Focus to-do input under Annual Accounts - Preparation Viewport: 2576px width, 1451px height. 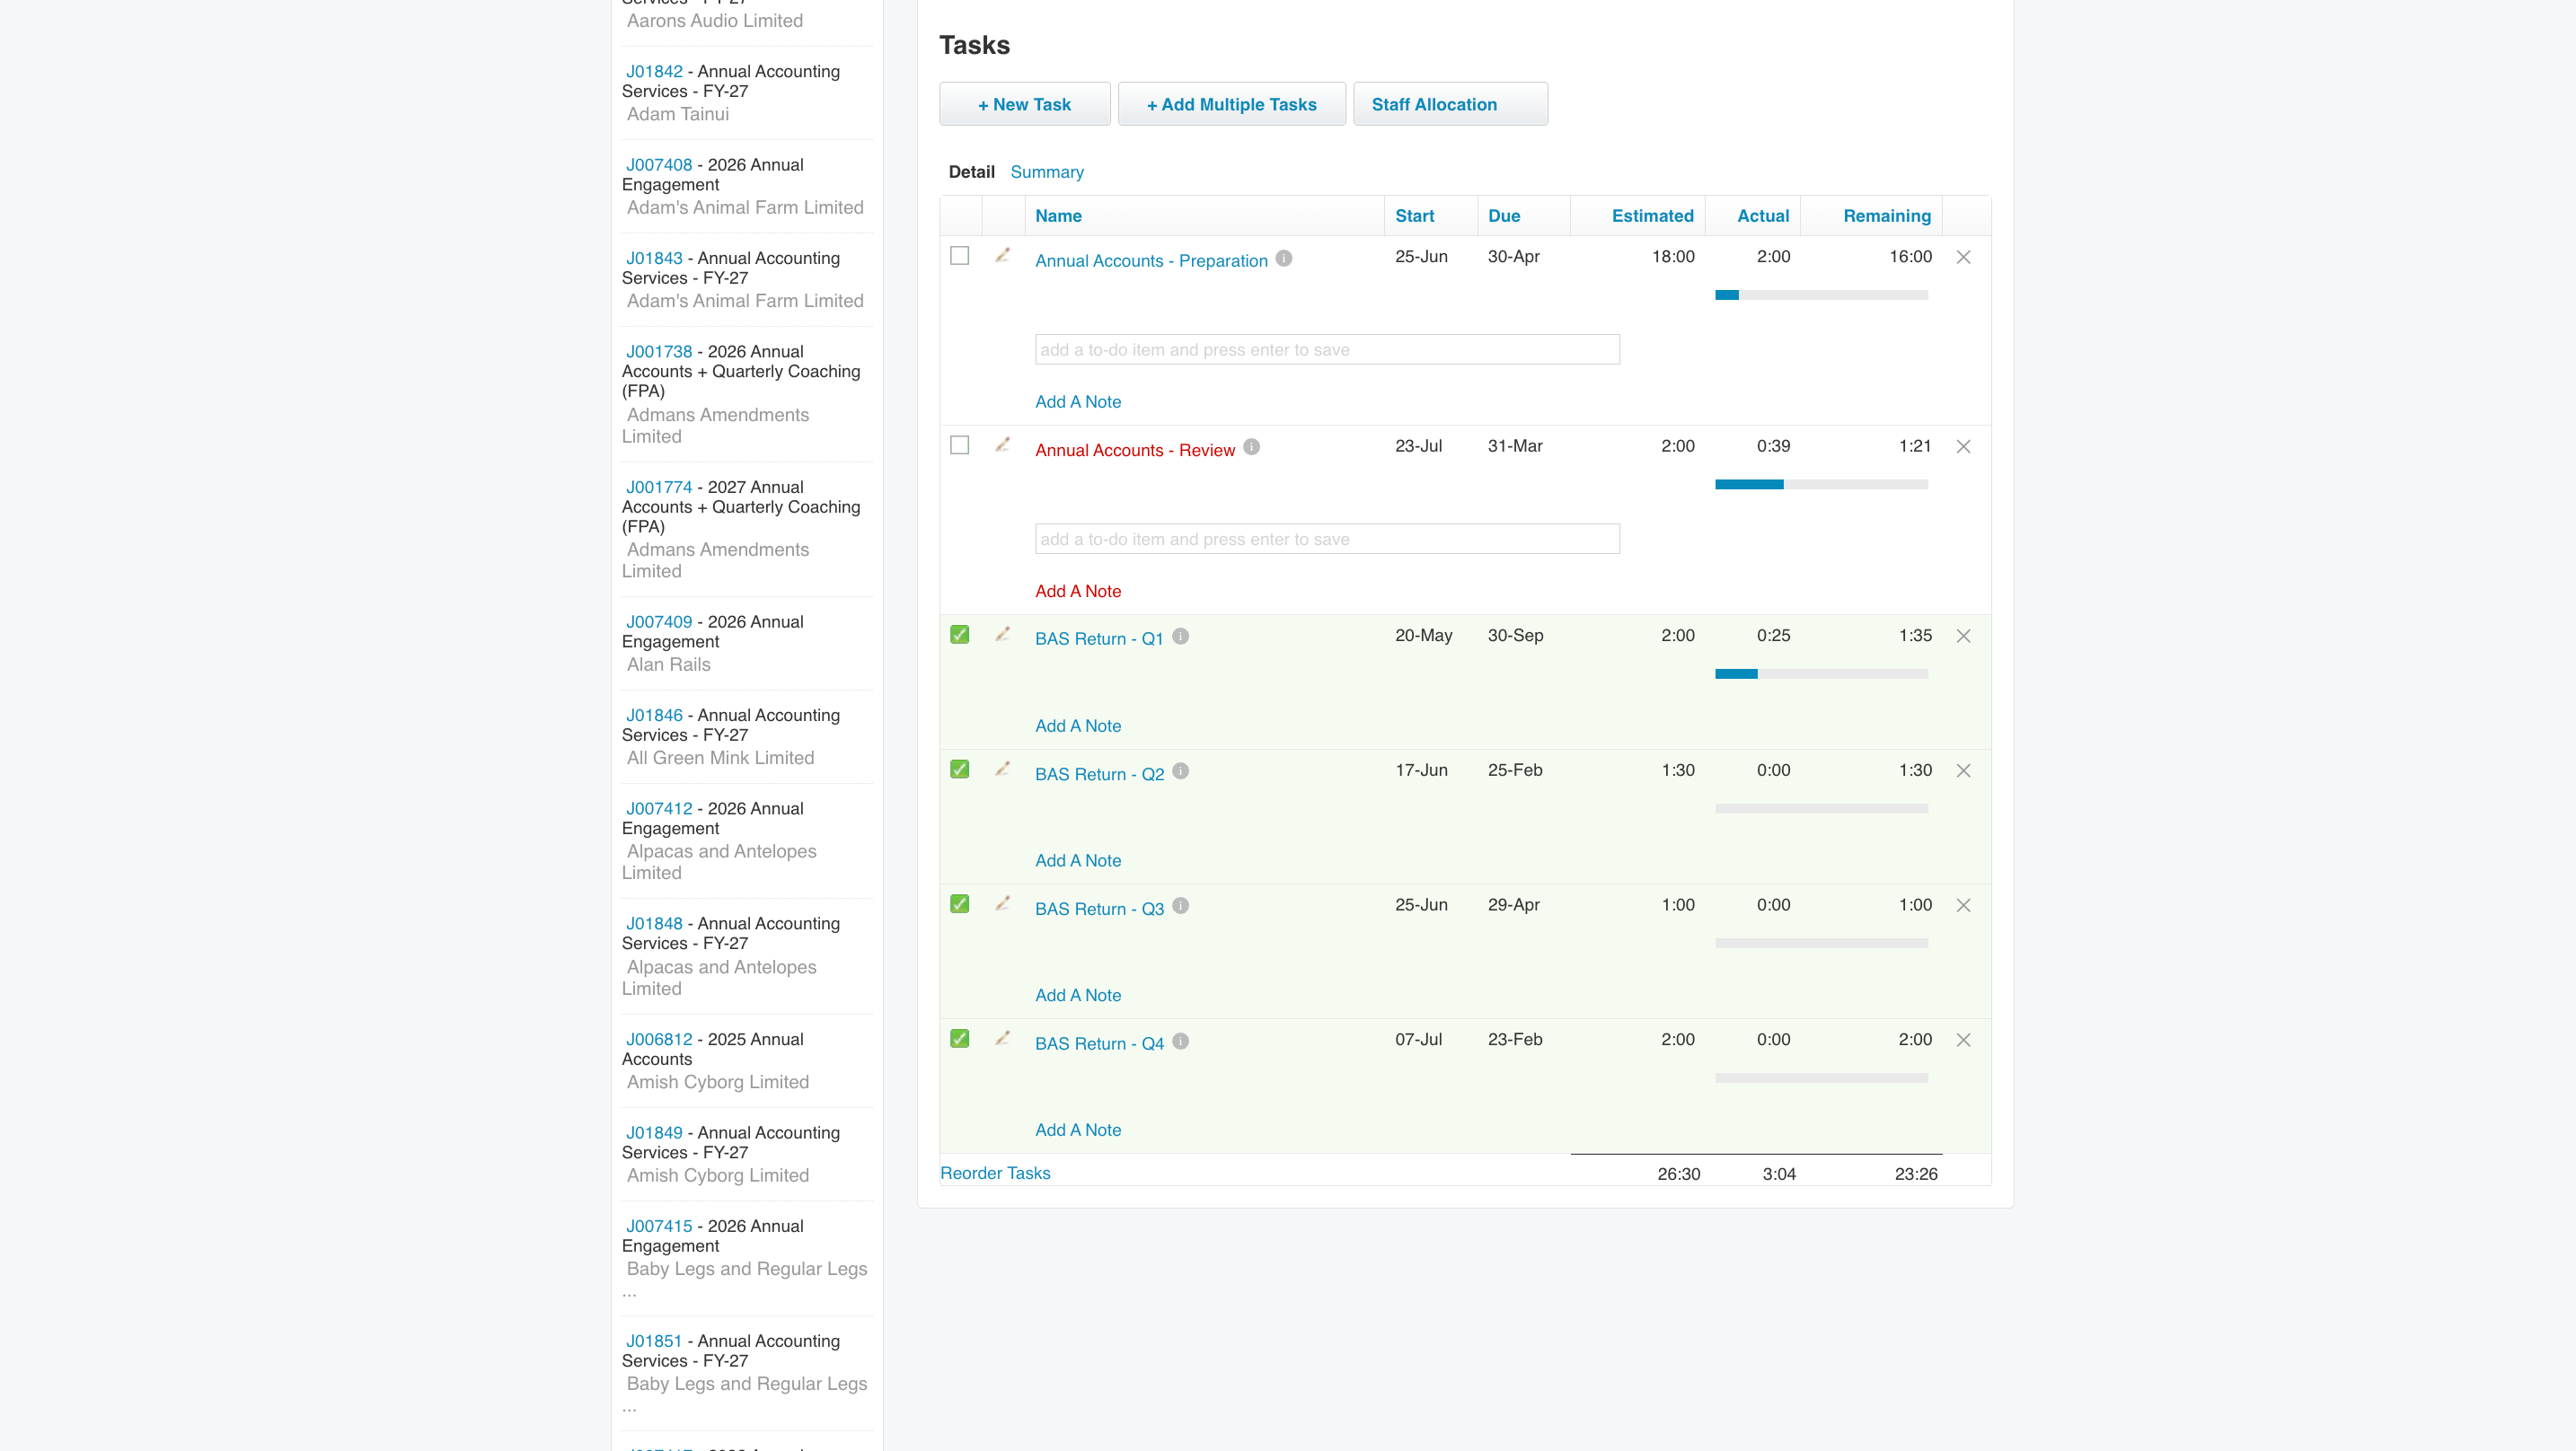(x=1327, y=350)
